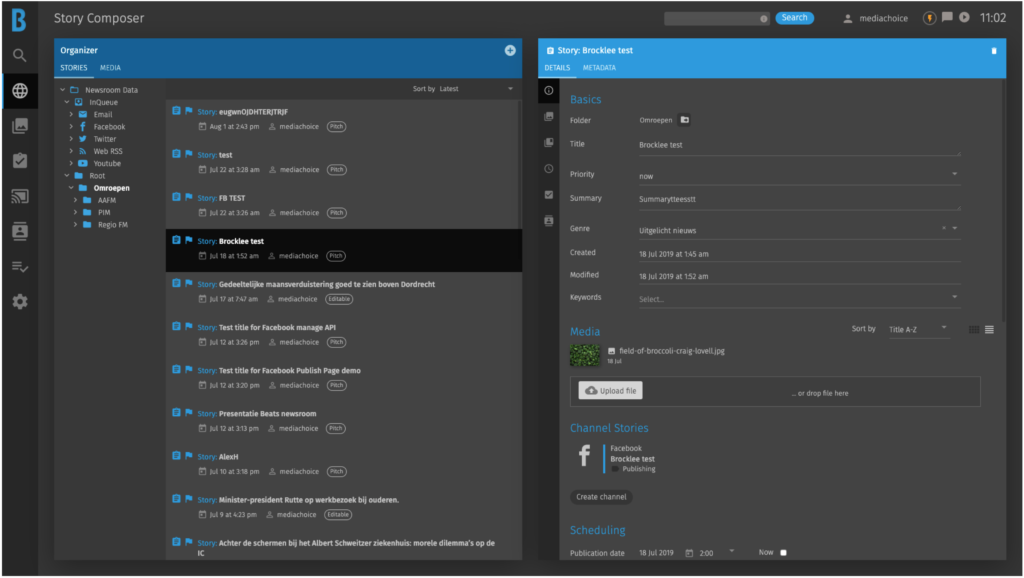
Task: Switch media to grid view
Action: click(x=974, y=330)
